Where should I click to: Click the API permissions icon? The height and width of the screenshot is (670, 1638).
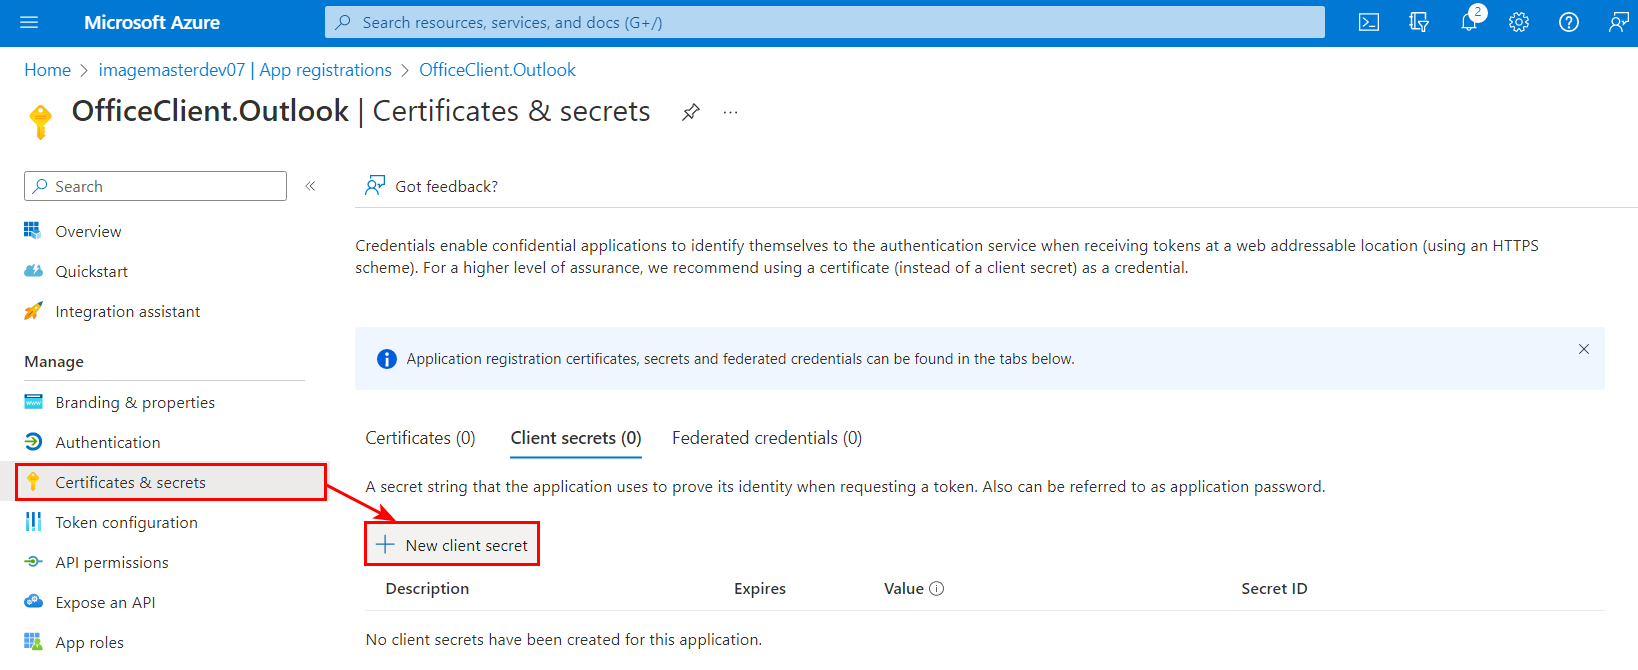33,562
